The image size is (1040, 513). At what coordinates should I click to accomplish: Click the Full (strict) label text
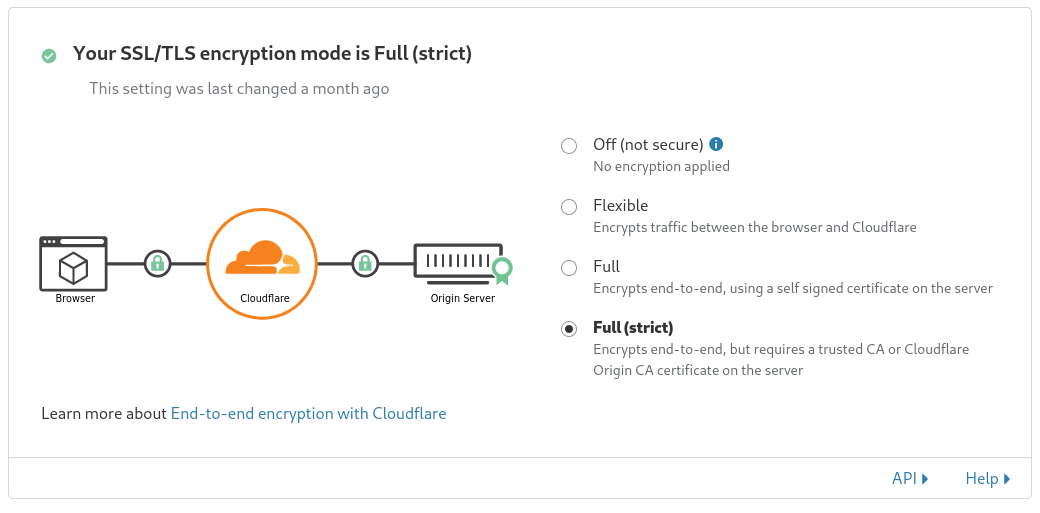point(633,328)
